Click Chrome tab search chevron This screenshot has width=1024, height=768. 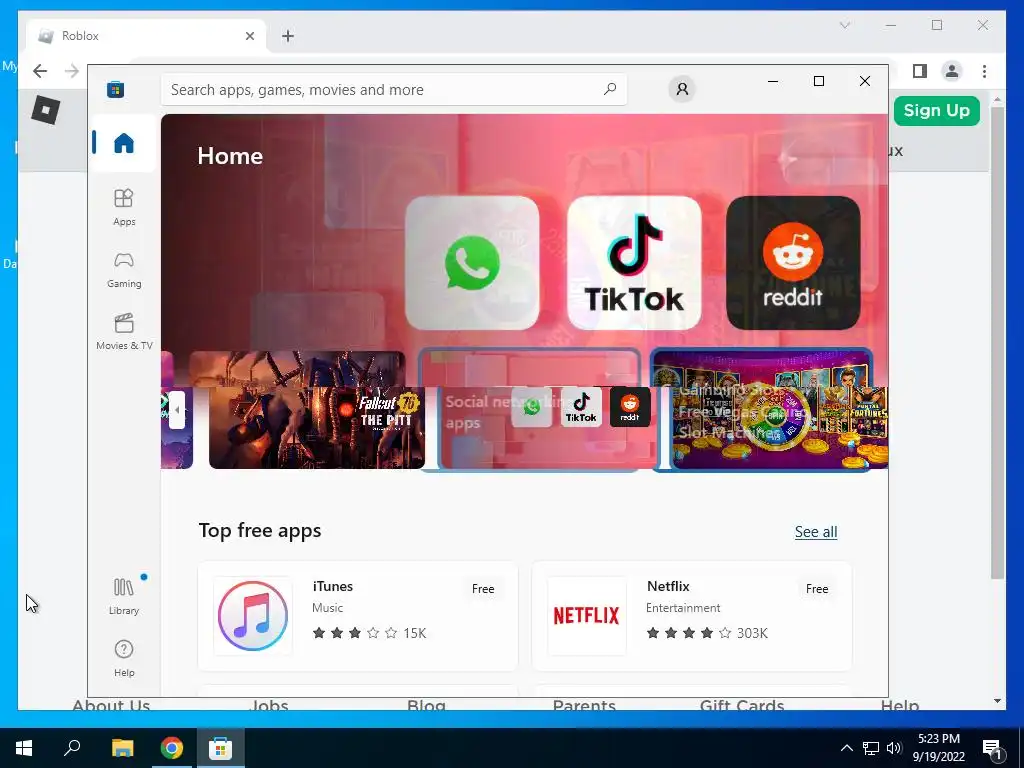(844, 25)
